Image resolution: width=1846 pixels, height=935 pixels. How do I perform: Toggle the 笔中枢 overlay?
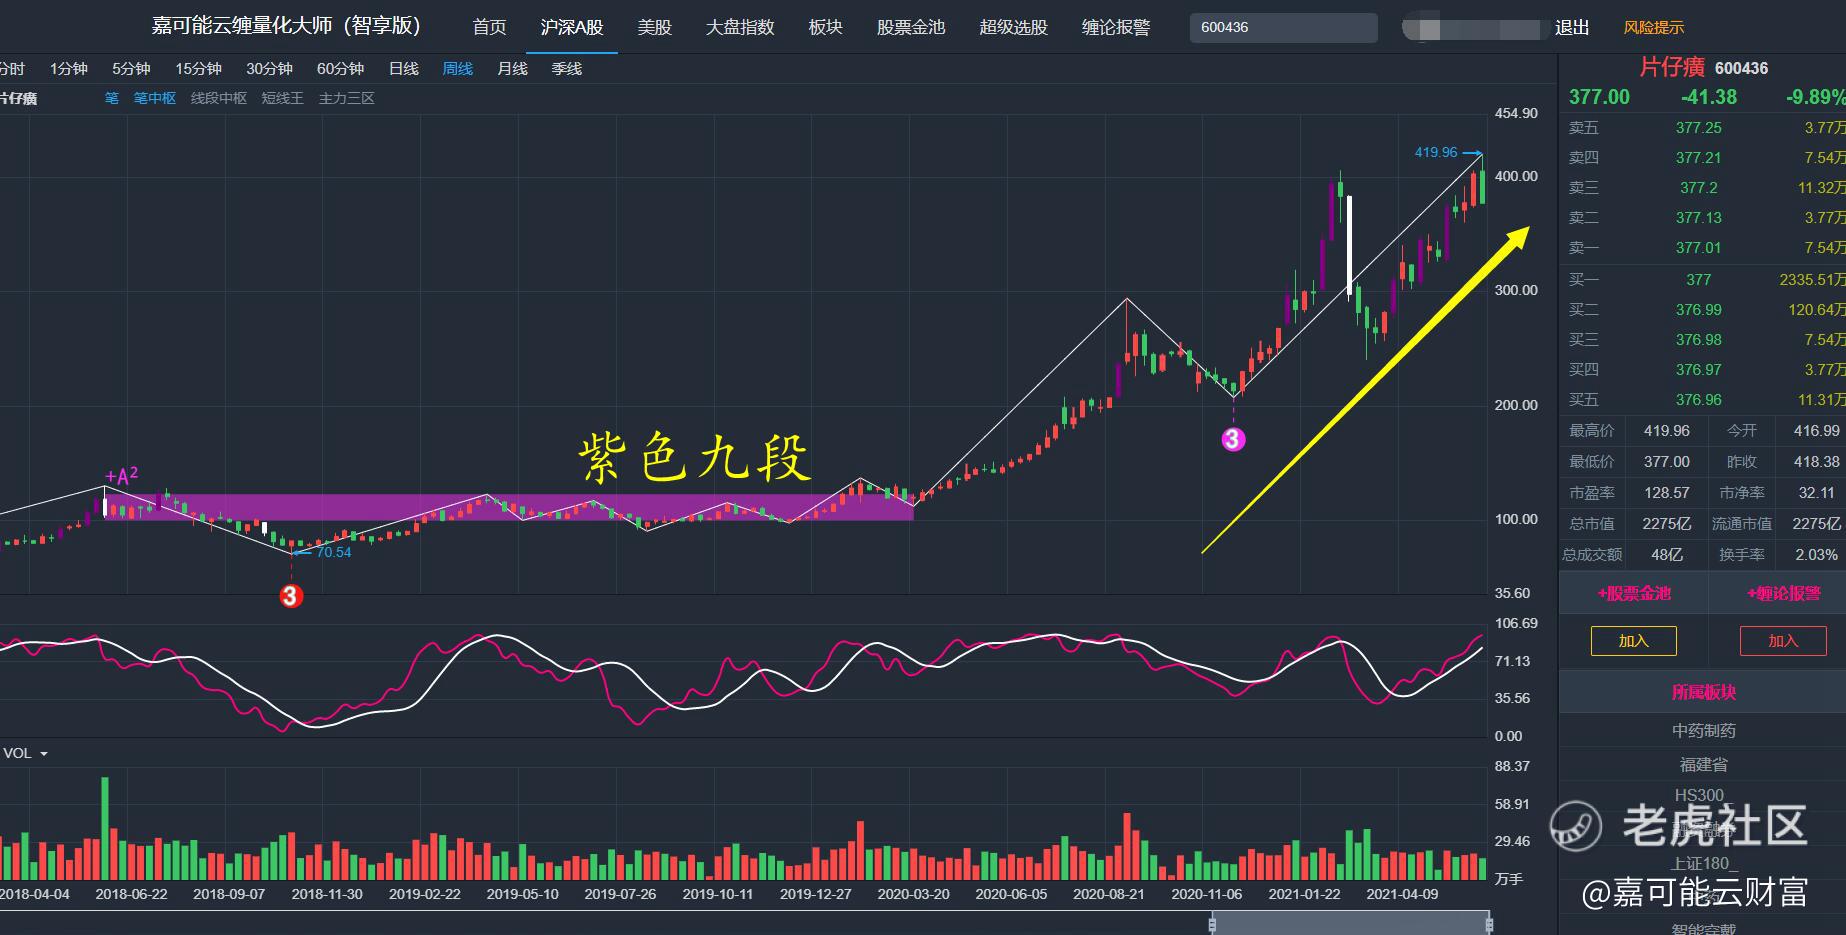pos(155,98)
